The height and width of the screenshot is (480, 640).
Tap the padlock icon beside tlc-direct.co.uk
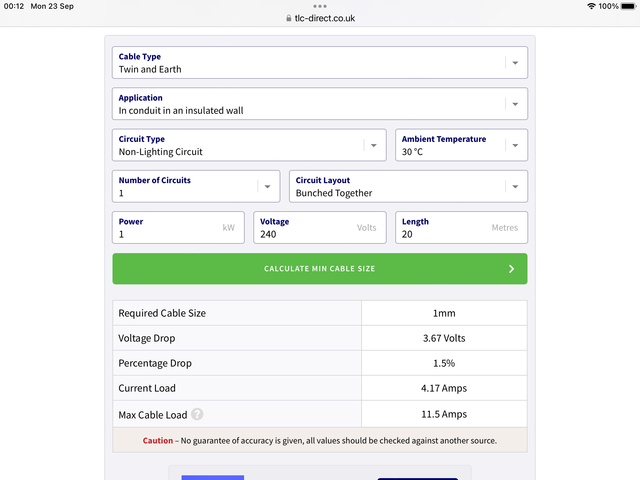point(289,18)
